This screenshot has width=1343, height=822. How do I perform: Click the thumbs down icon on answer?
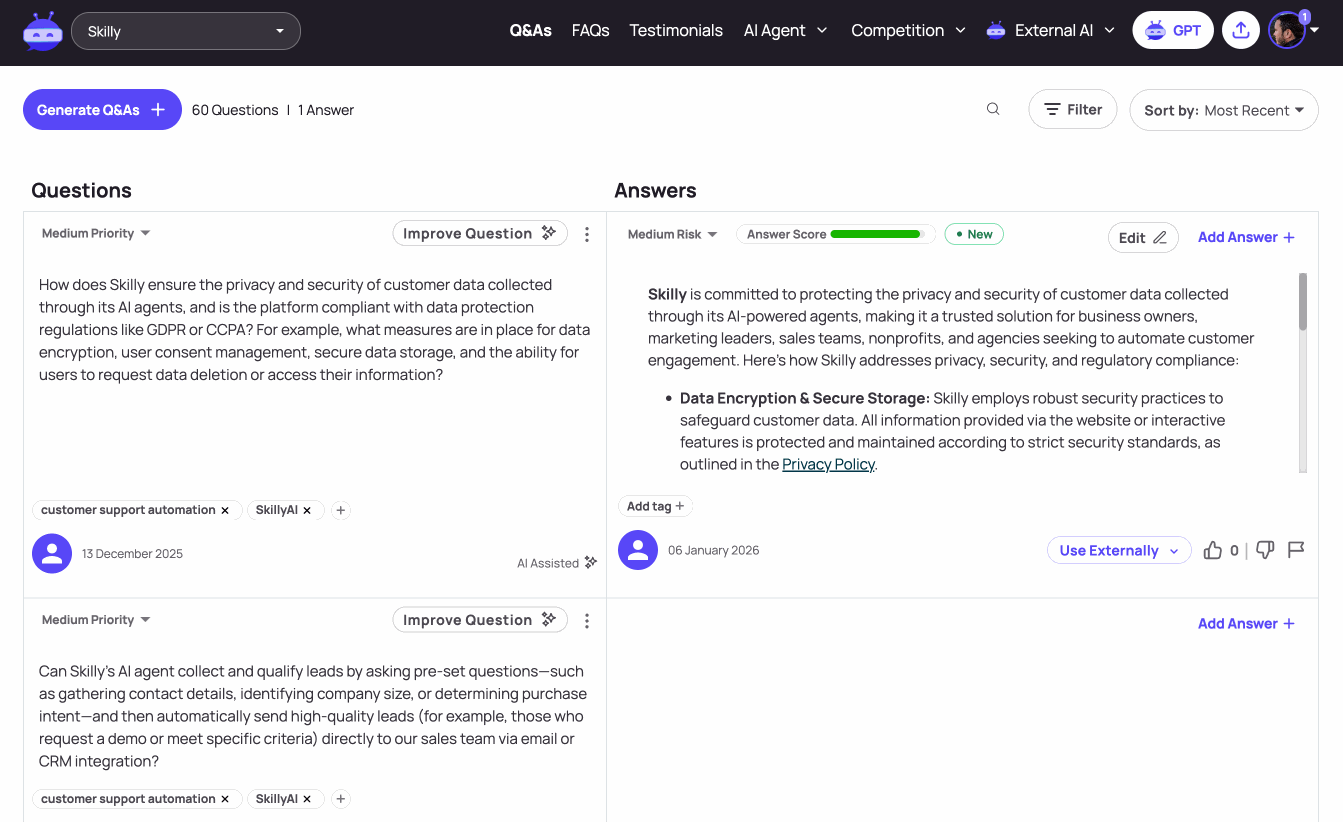pos(1265,550)
